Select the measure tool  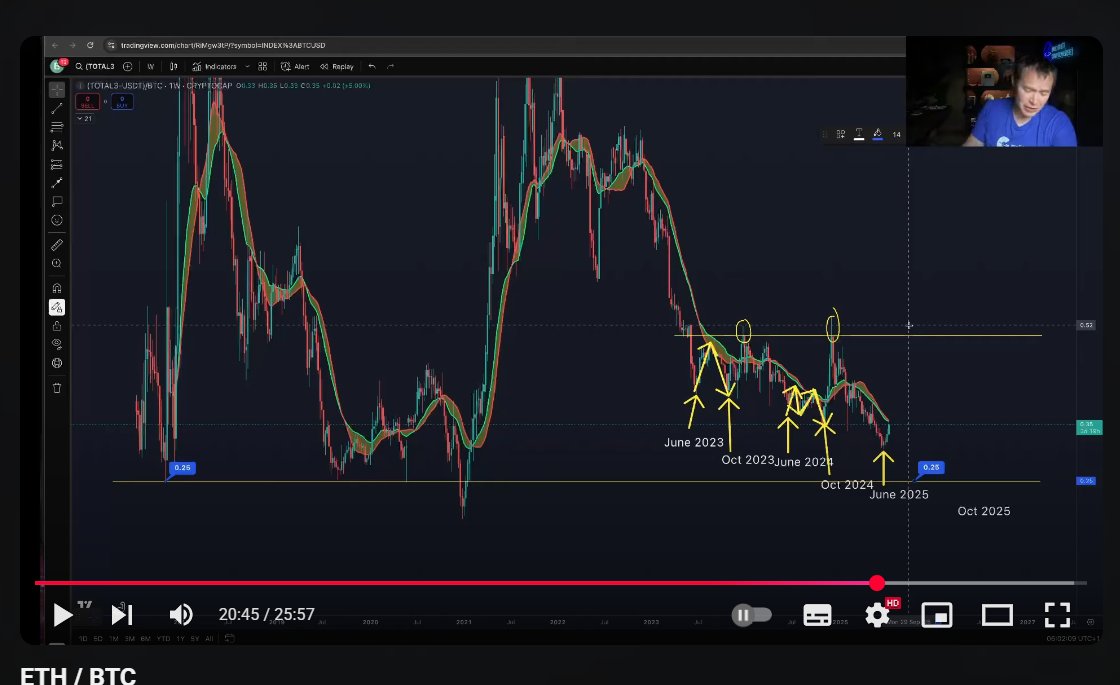coord(57,246)
